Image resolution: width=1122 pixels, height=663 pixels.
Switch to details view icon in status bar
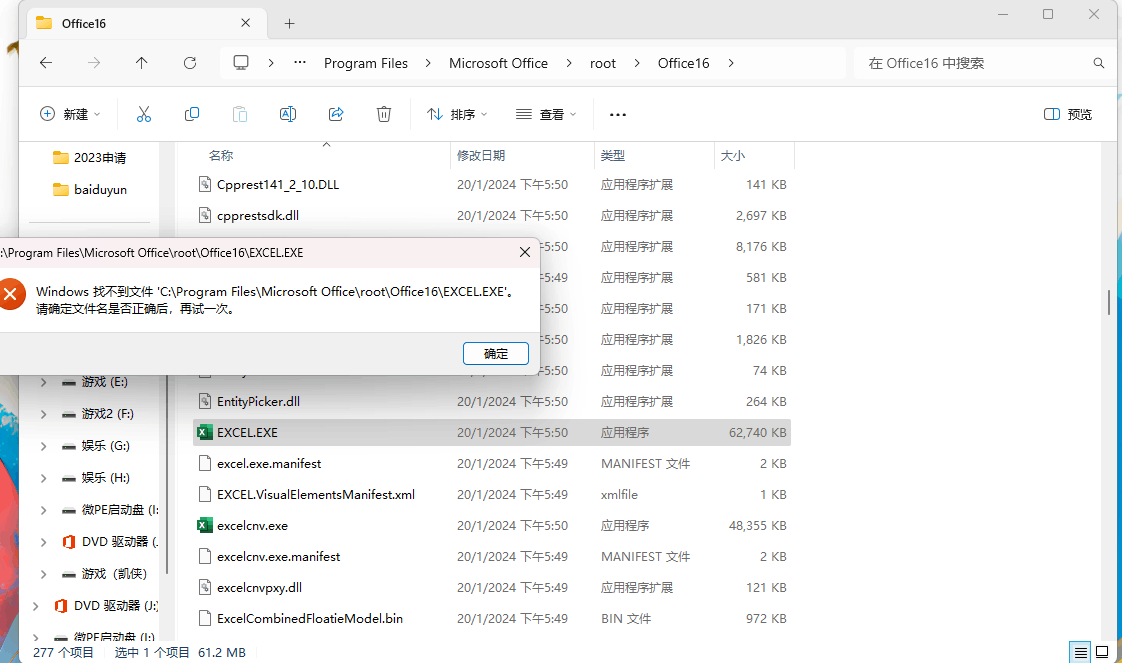pyautogui.click(x=1080, y=652)
